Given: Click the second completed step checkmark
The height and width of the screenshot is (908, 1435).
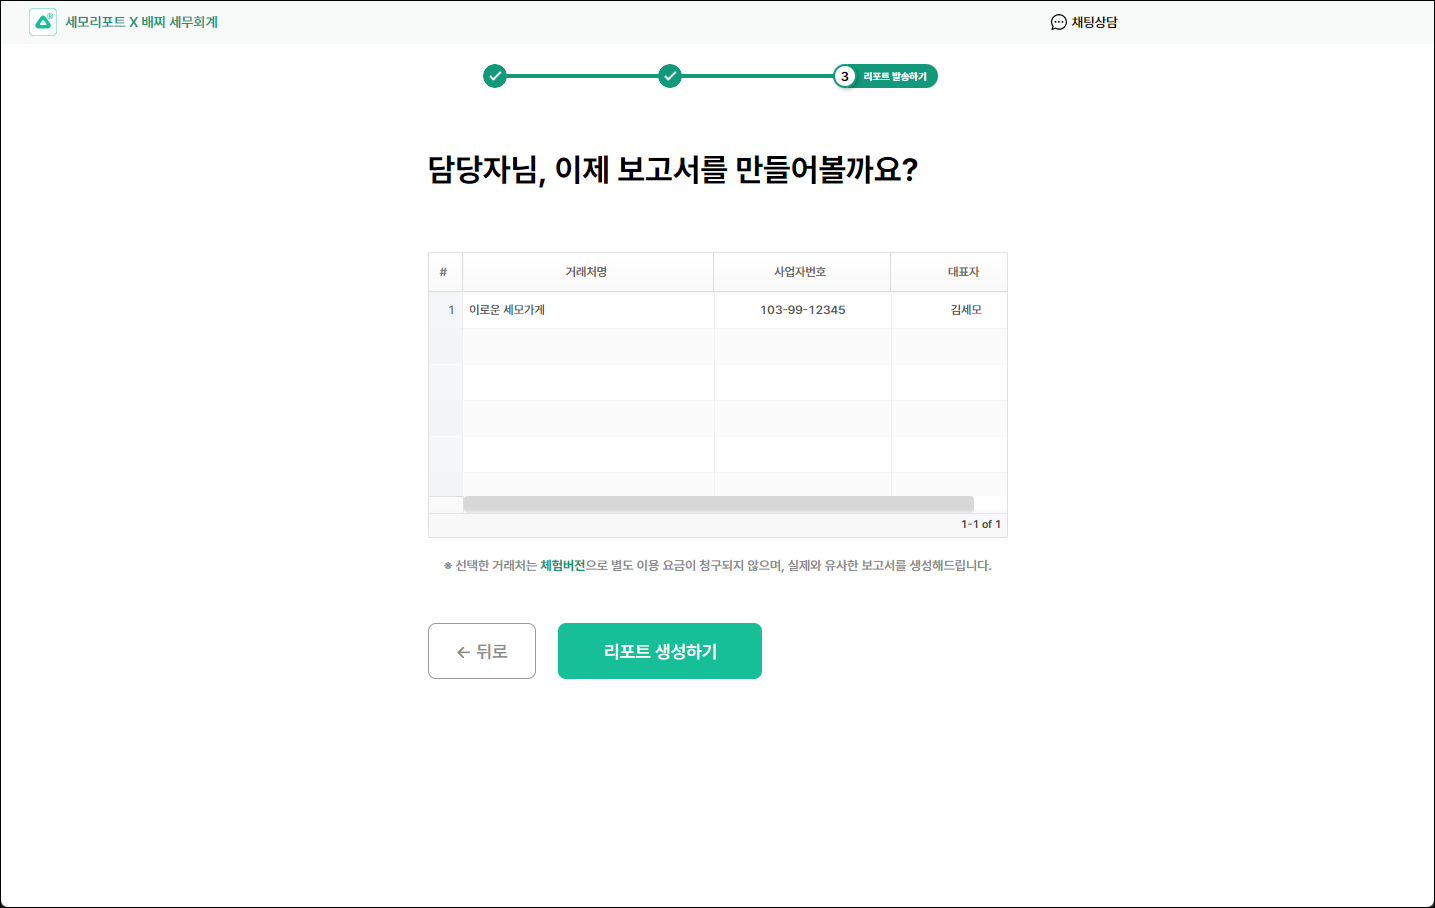Looking at the screenshot, I should pyautogui.click(x=670, y=76).
